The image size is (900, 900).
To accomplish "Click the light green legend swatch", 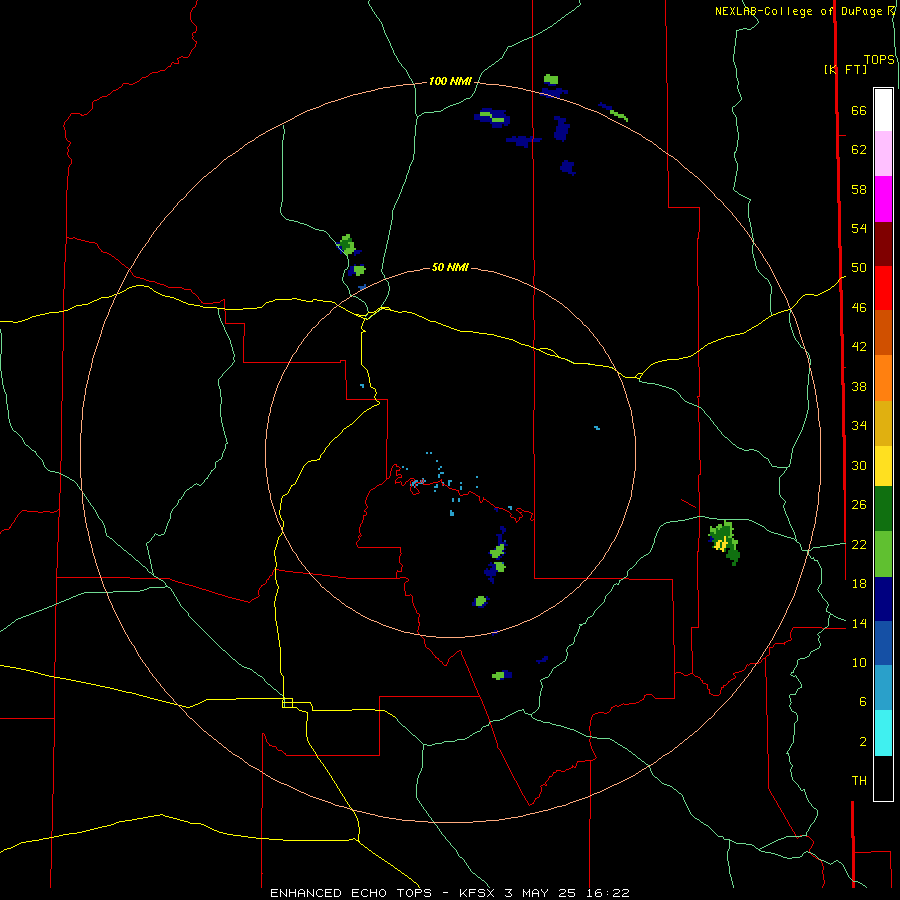I will tap(883, 554).
